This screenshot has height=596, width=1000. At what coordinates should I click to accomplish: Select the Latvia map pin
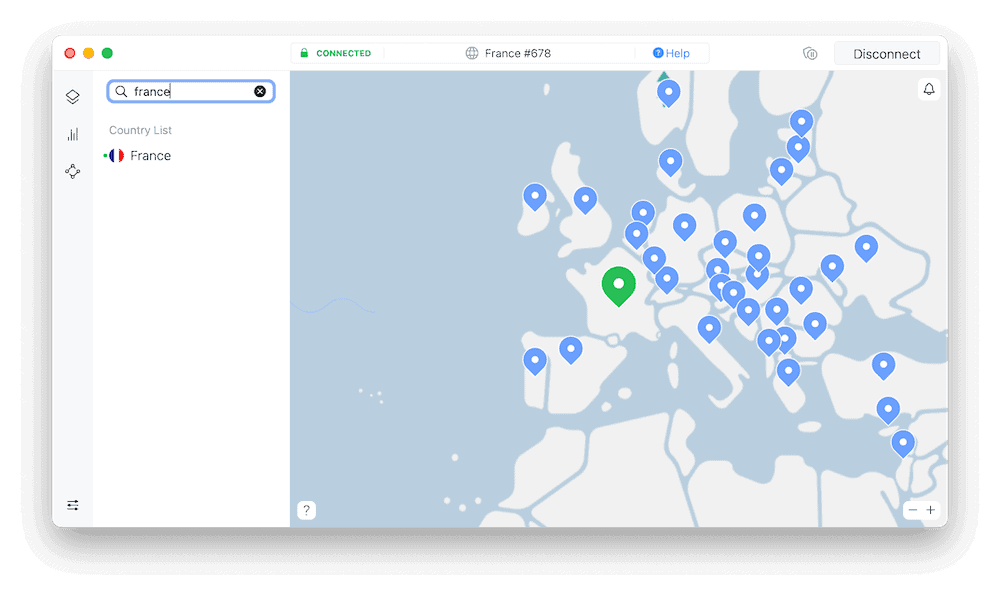coord(781,172)
